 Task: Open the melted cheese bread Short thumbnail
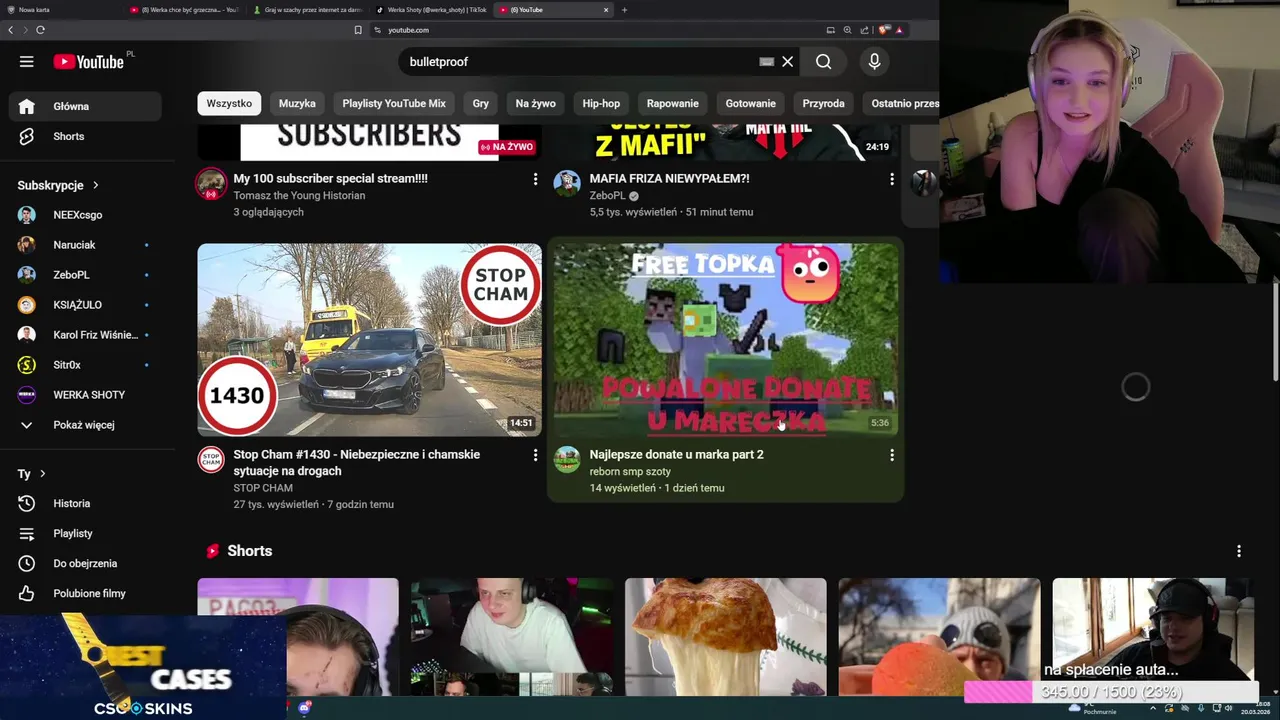coord(726,637)
